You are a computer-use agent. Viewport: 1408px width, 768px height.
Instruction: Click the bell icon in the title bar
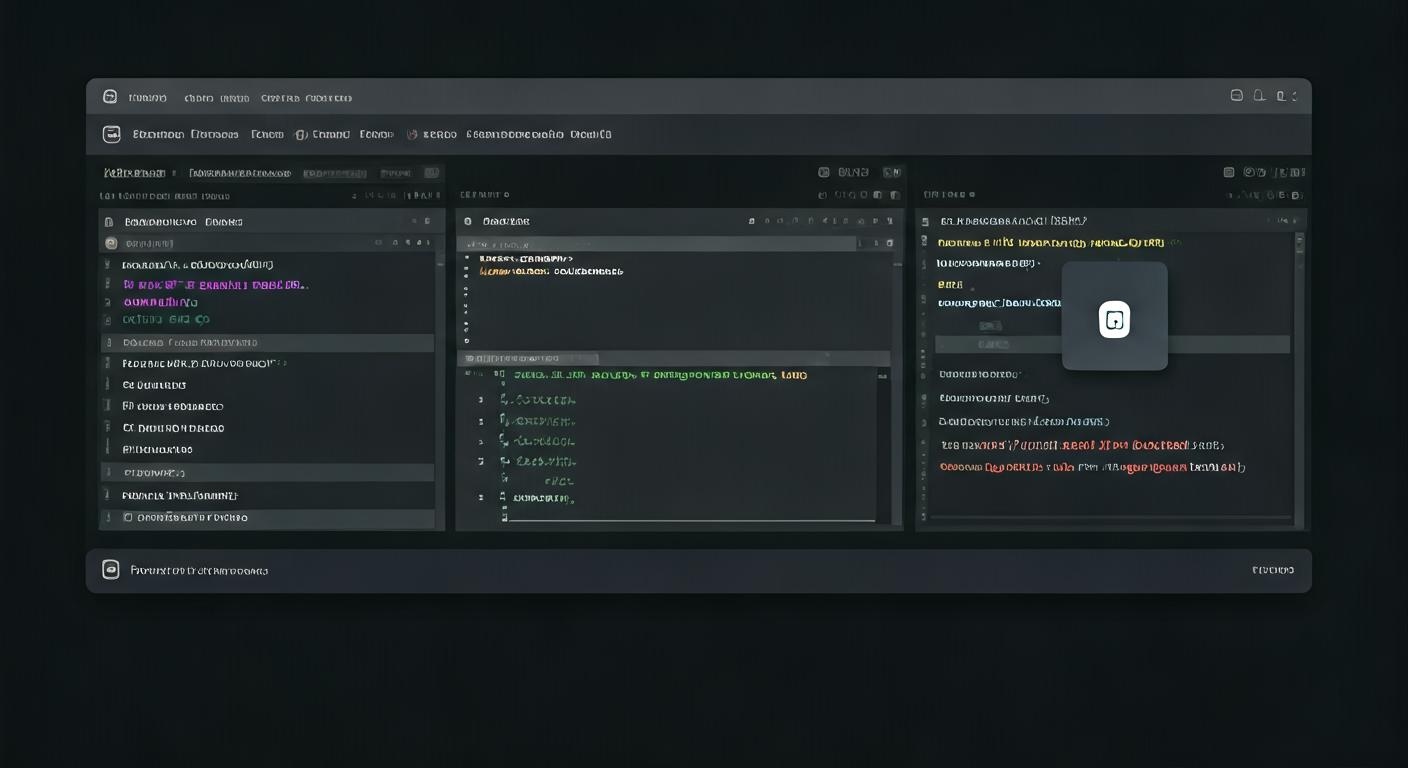point(1259,96)
